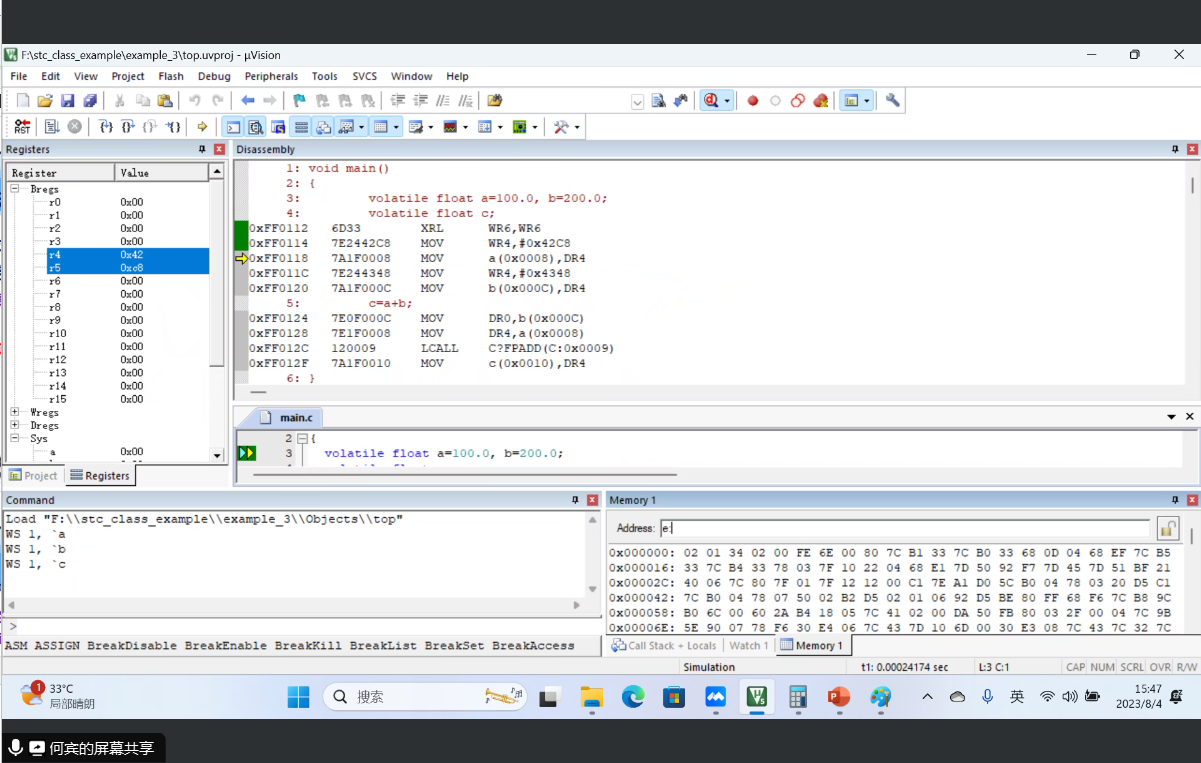Click the Step into icon
The height and width of the screenshot is (763, 1201).
click(x=105, y=127)
